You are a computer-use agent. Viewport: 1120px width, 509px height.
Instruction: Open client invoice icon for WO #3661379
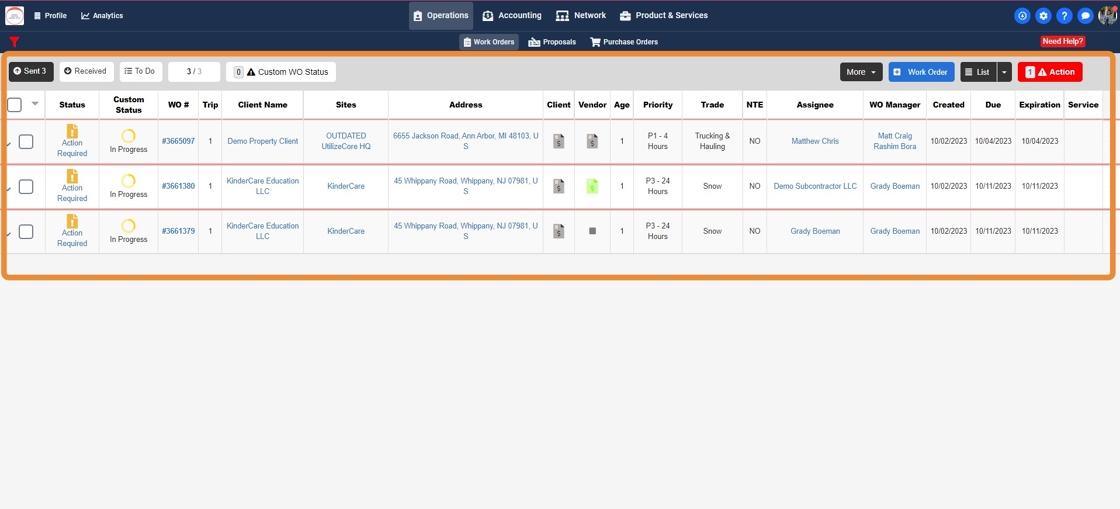559,231
